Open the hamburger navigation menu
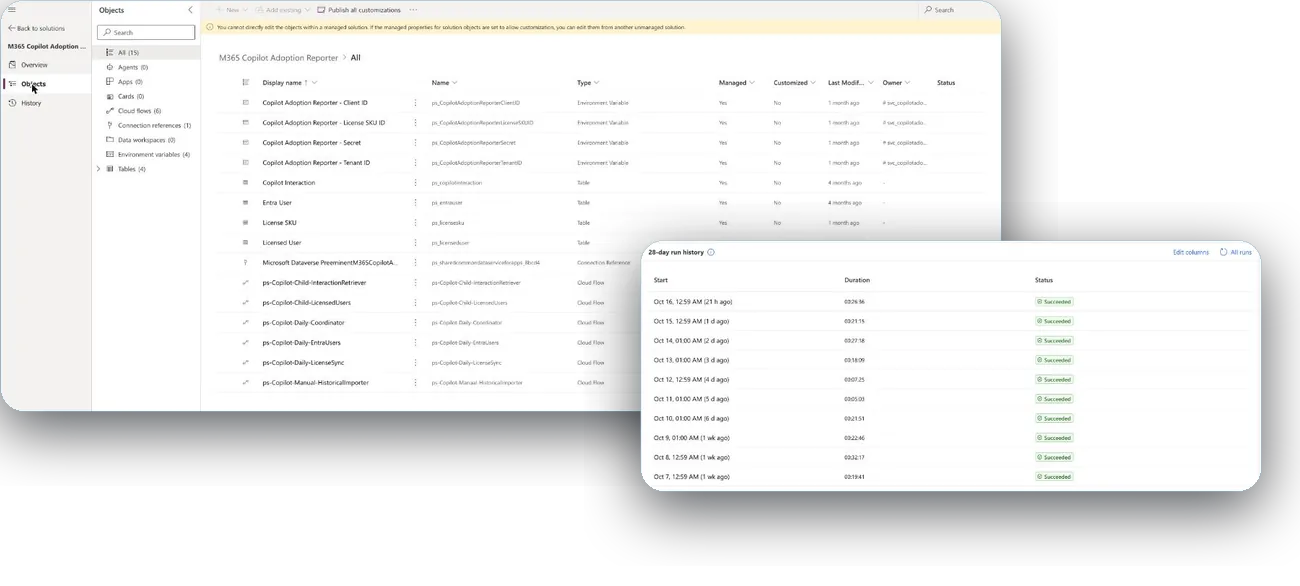1300x586 pixels. (x=12, y=9)
